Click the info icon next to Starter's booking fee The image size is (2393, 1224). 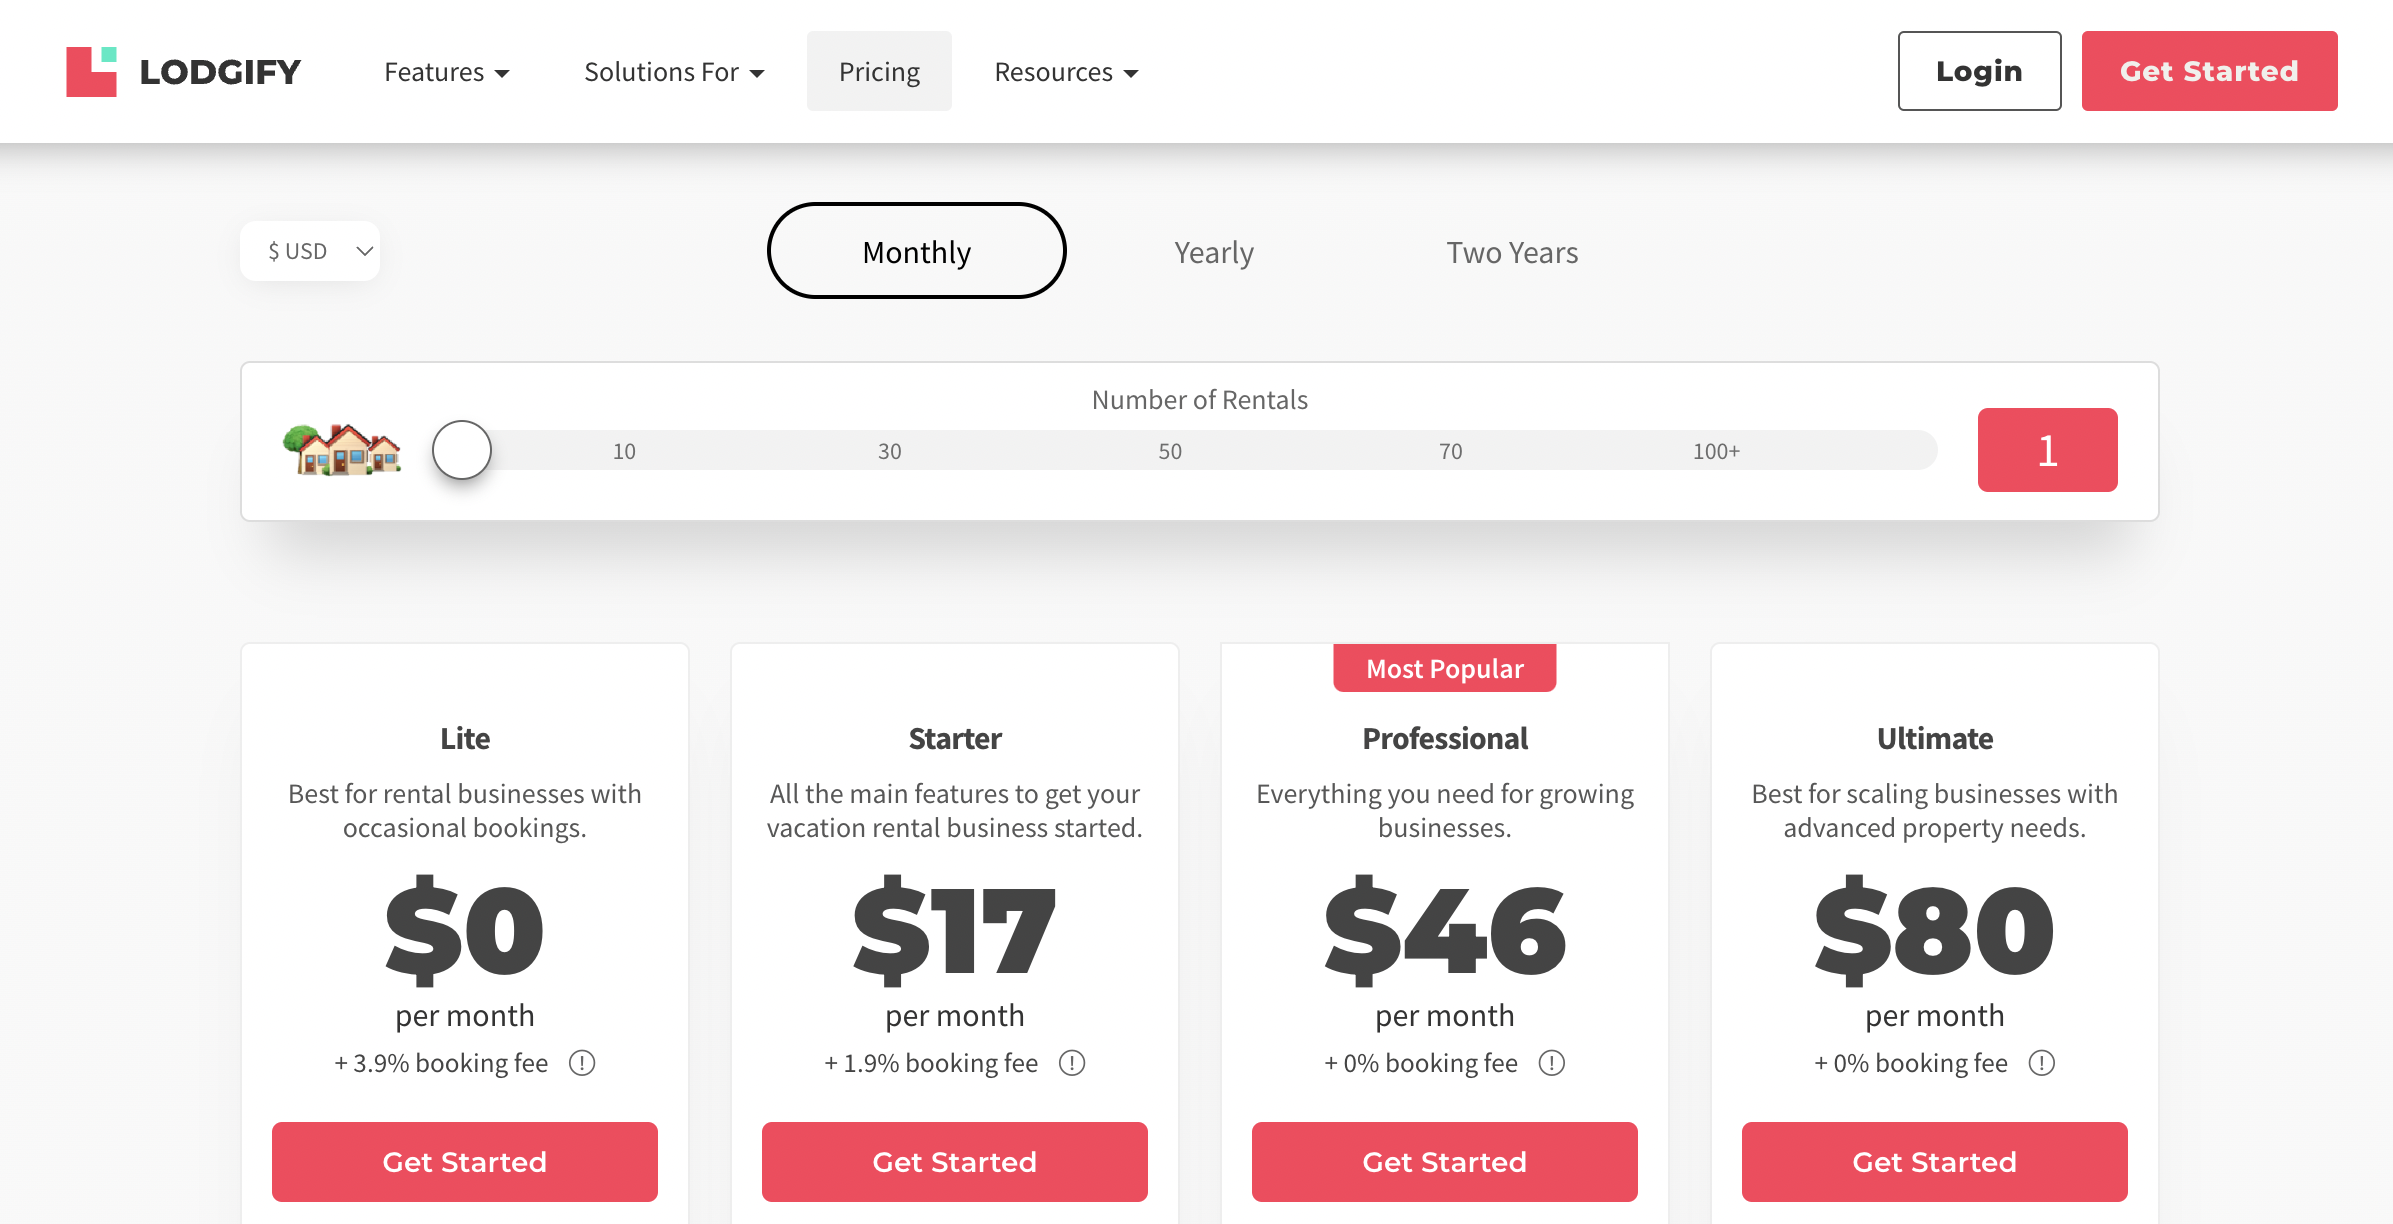point(1072,1063)
